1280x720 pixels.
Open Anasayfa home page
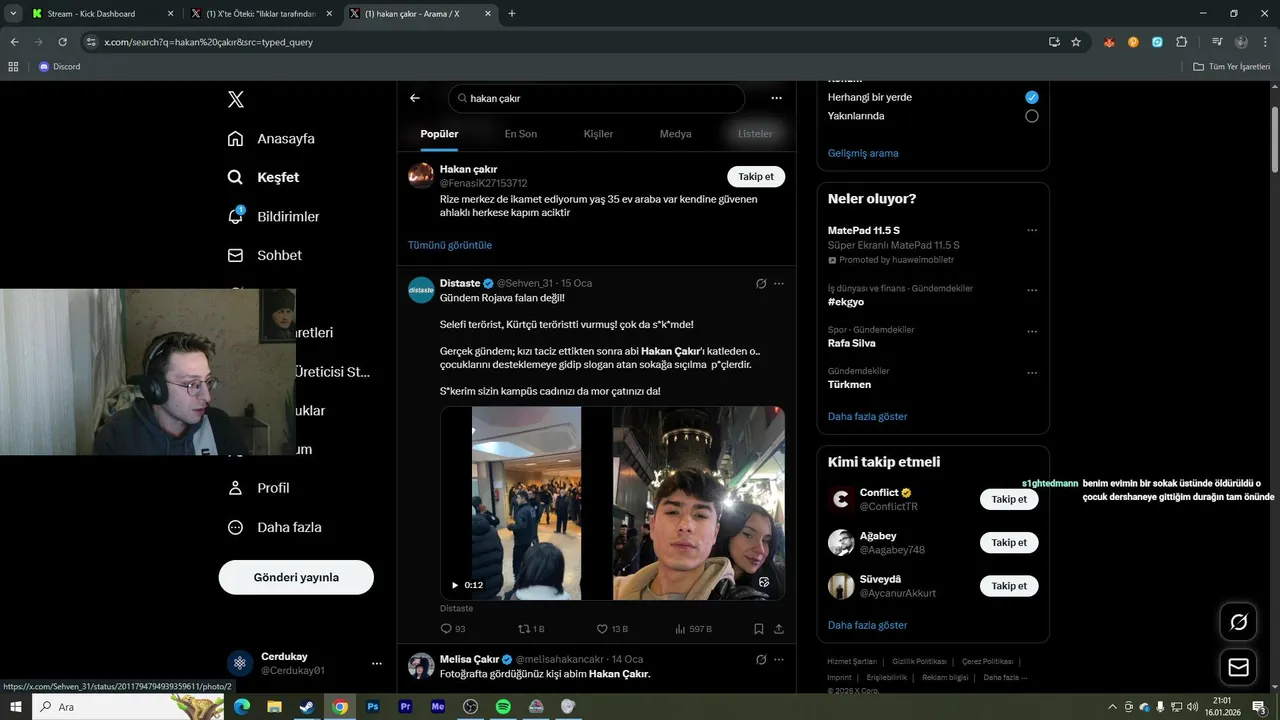[271, 138]
